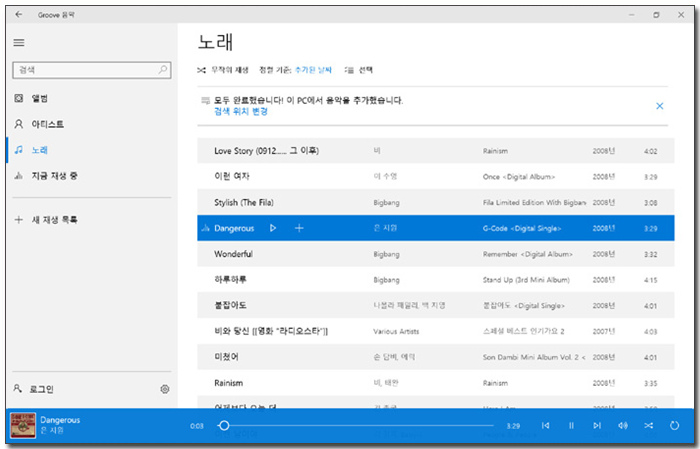This screenshot has width=700, height=449.
Task: Toggle shuffle in the playback bar
Action: click(649, 425)
